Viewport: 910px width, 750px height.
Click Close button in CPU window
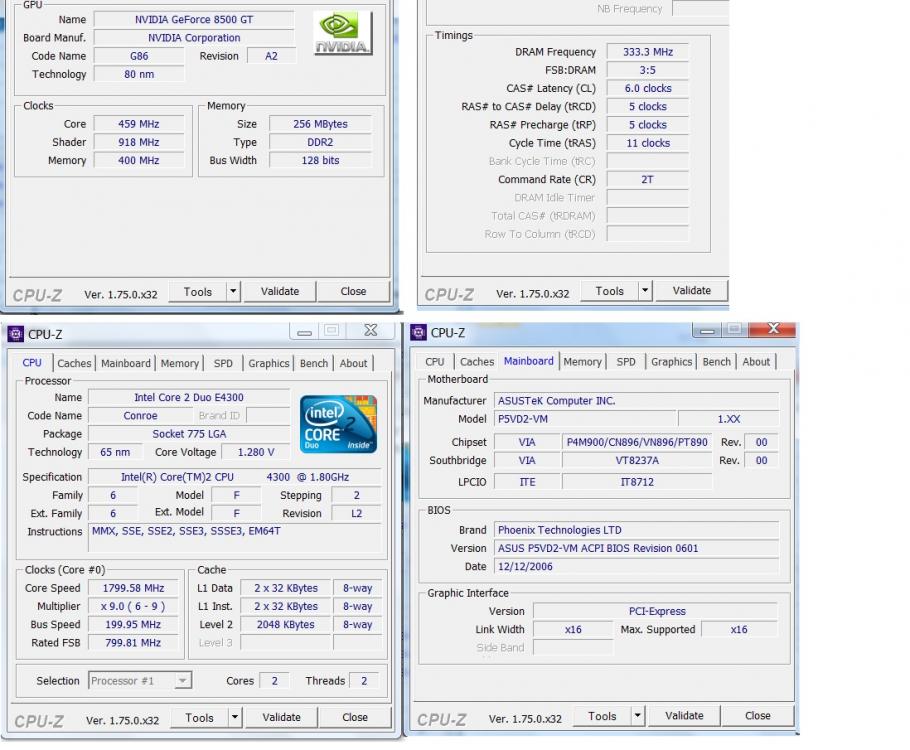355,717
